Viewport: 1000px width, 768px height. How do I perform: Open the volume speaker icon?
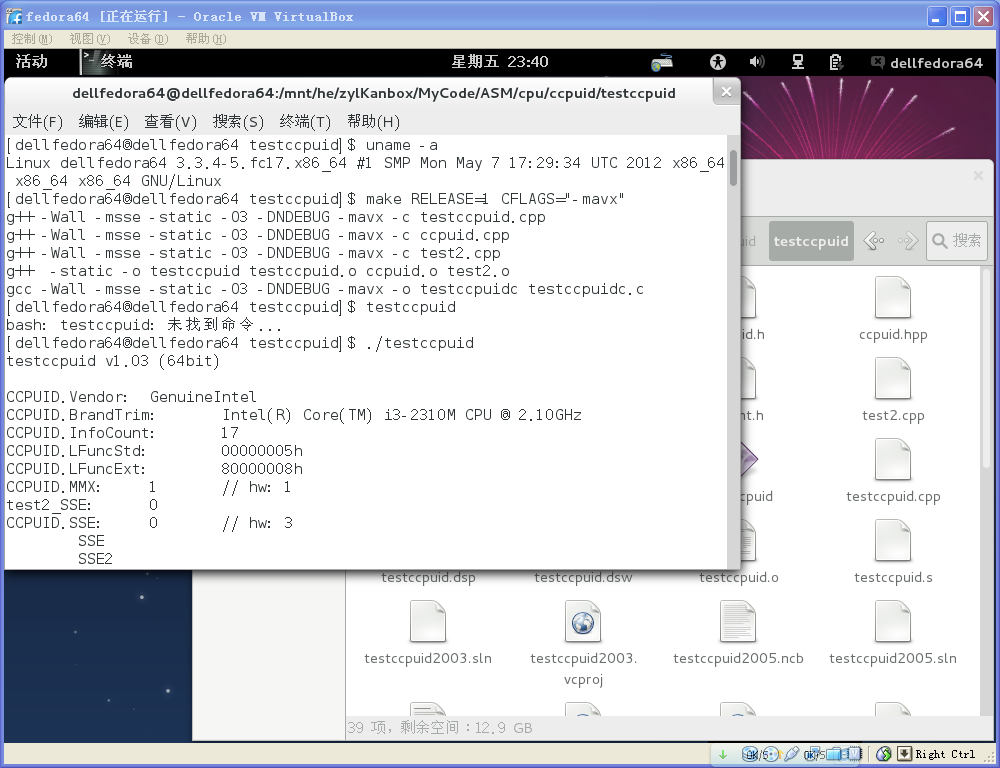point(757,62)
